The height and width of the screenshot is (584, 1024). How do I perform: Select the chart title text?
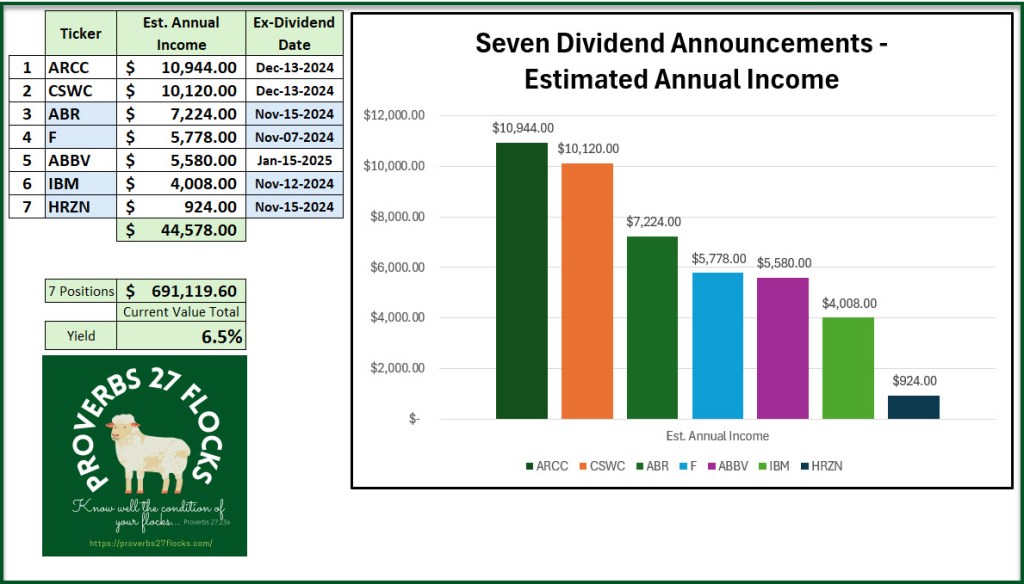(681, 61)
